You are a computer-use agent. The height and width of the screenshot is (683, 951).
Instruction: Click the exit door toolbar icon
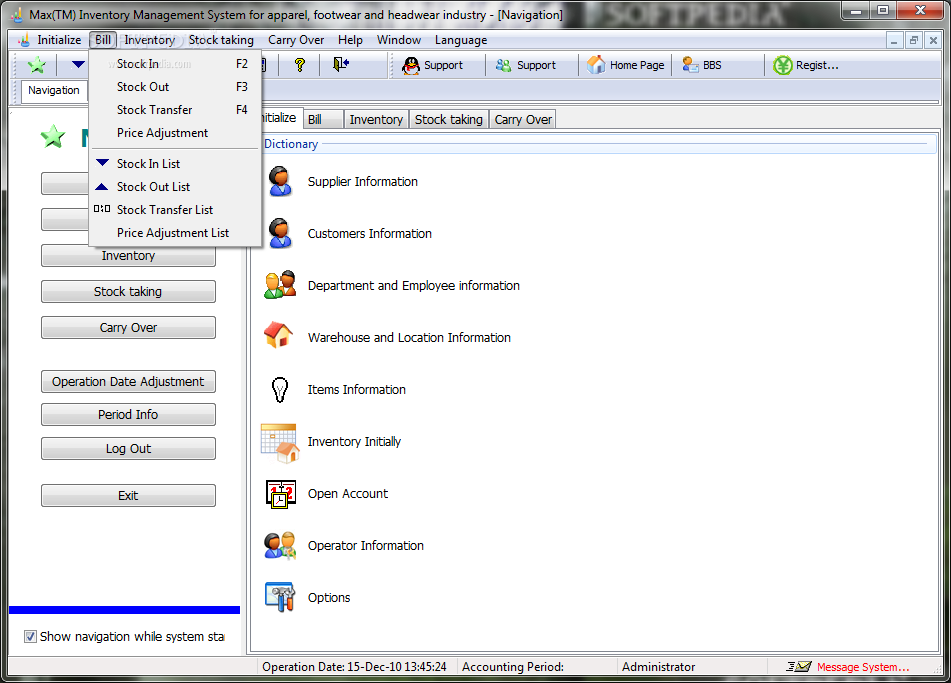tap(341, 64)
